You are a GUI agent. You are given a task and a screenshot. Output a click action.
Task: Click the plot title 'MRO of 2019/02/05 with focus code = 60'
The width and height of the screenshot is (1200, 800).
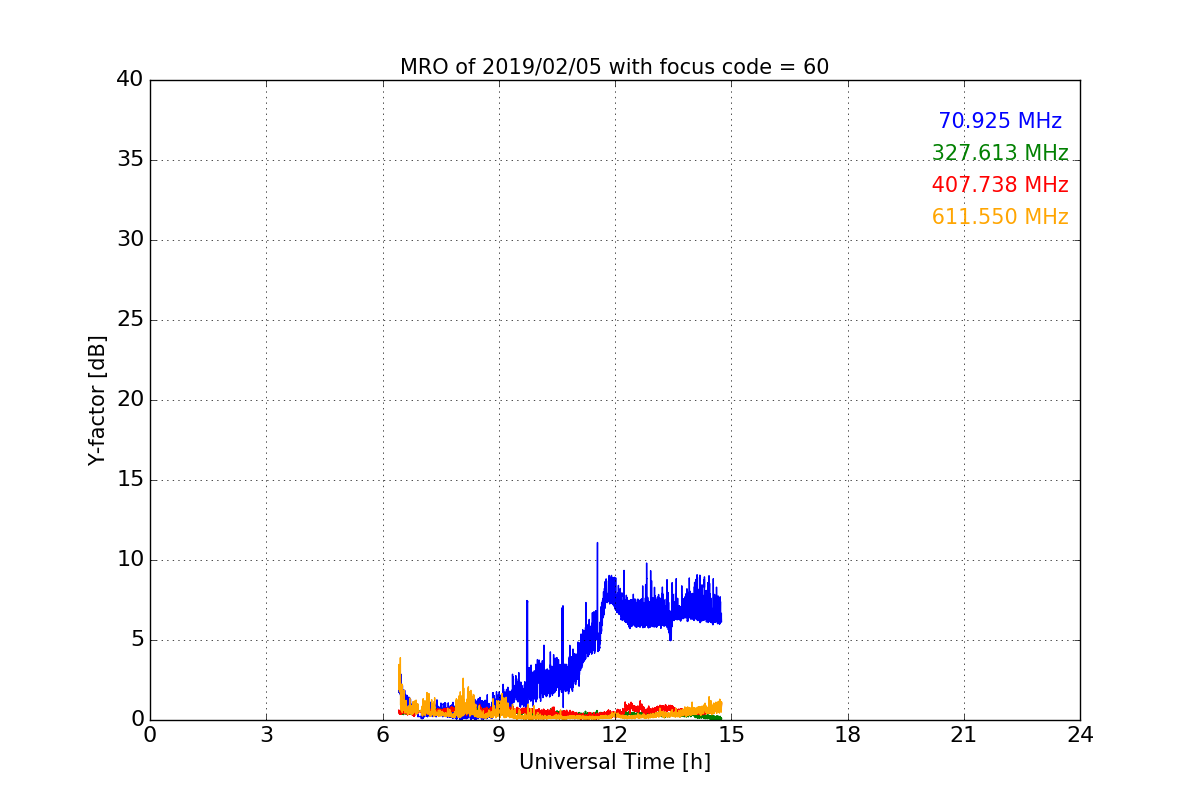614,67
